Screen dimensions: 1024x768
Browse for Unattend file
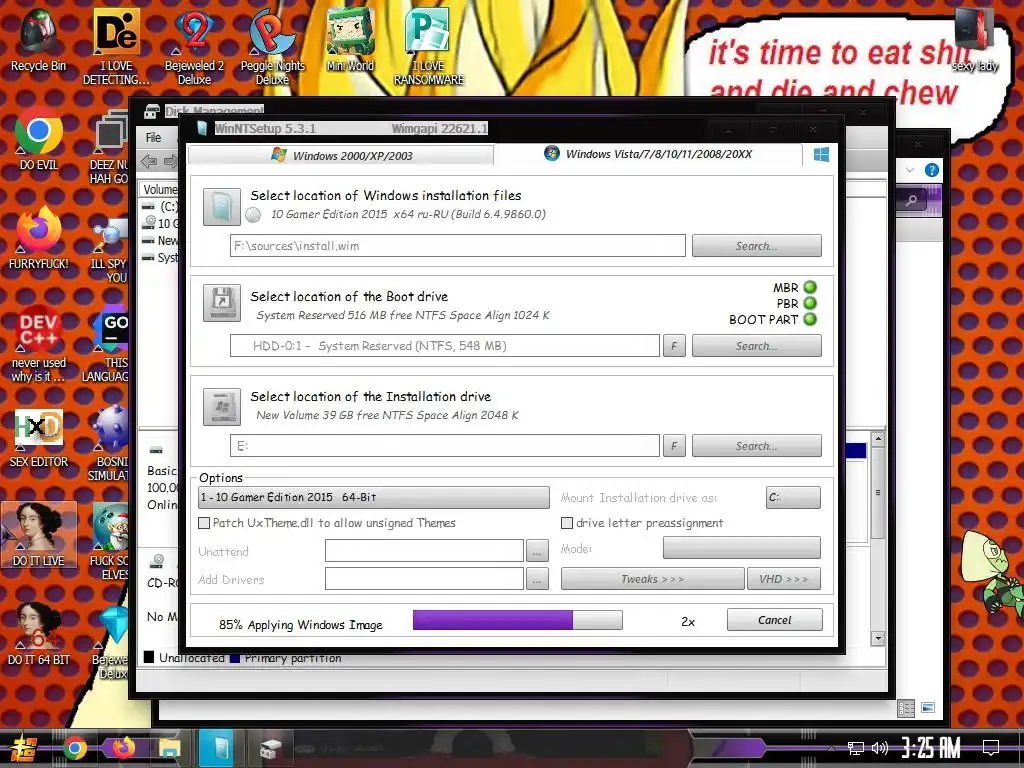[536, 551]
